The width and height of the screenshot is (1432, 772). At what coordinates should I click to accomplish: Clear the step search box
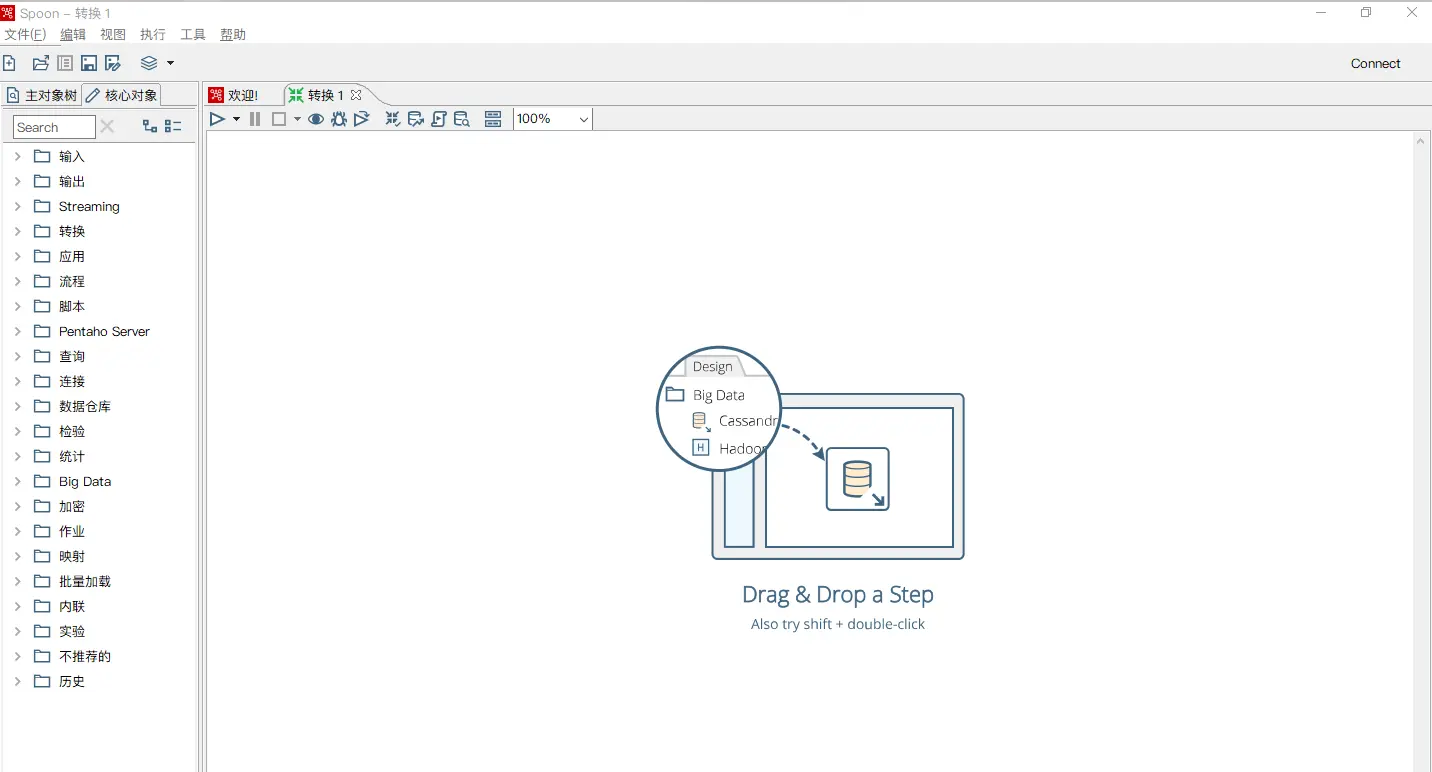click(108, 126)
